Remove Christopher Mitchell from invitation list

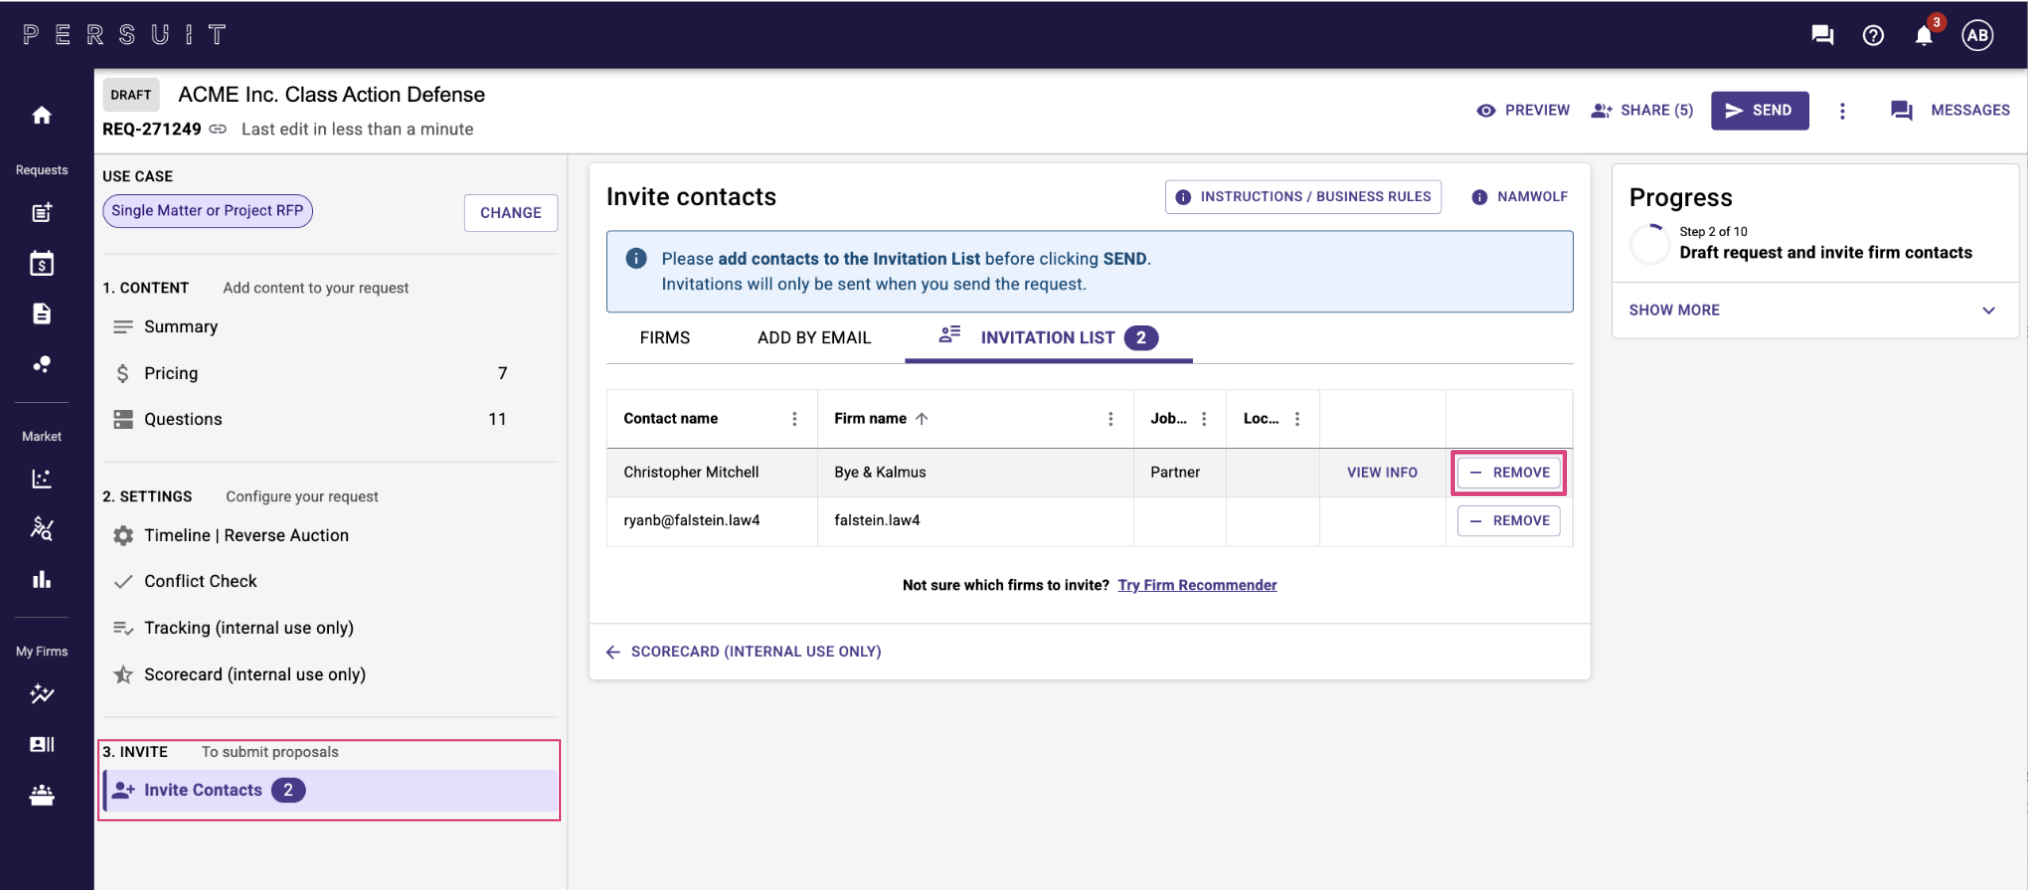pos(1509,472)
